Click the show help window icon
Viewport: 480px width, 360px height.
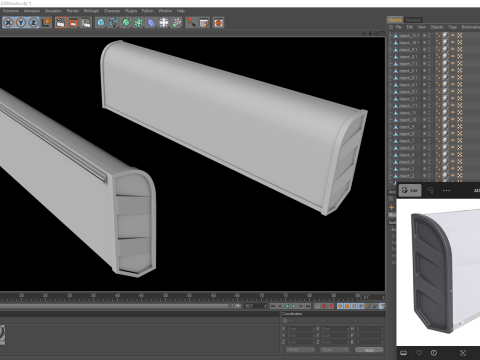[x=204, y=23]
